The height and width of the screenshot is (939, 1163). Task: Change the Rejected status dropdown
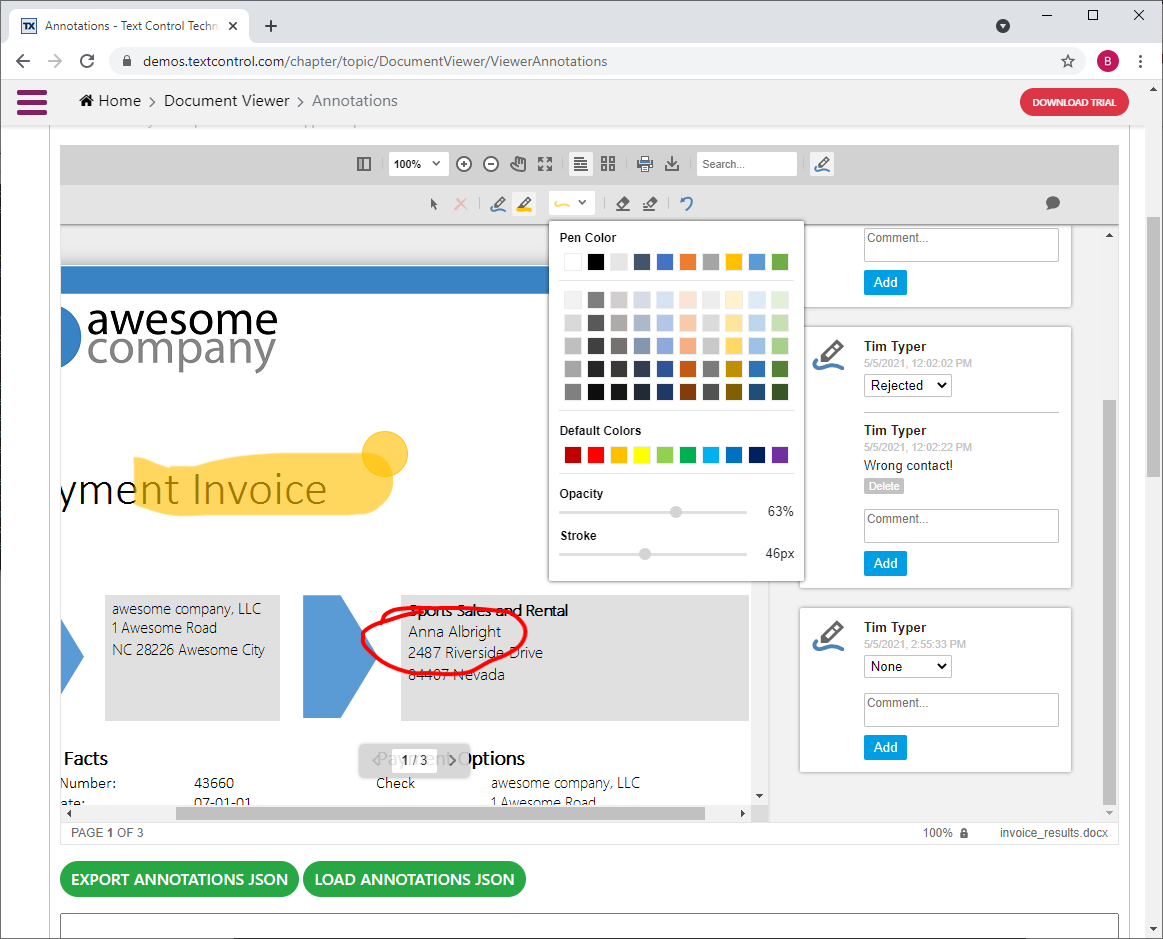907,385
